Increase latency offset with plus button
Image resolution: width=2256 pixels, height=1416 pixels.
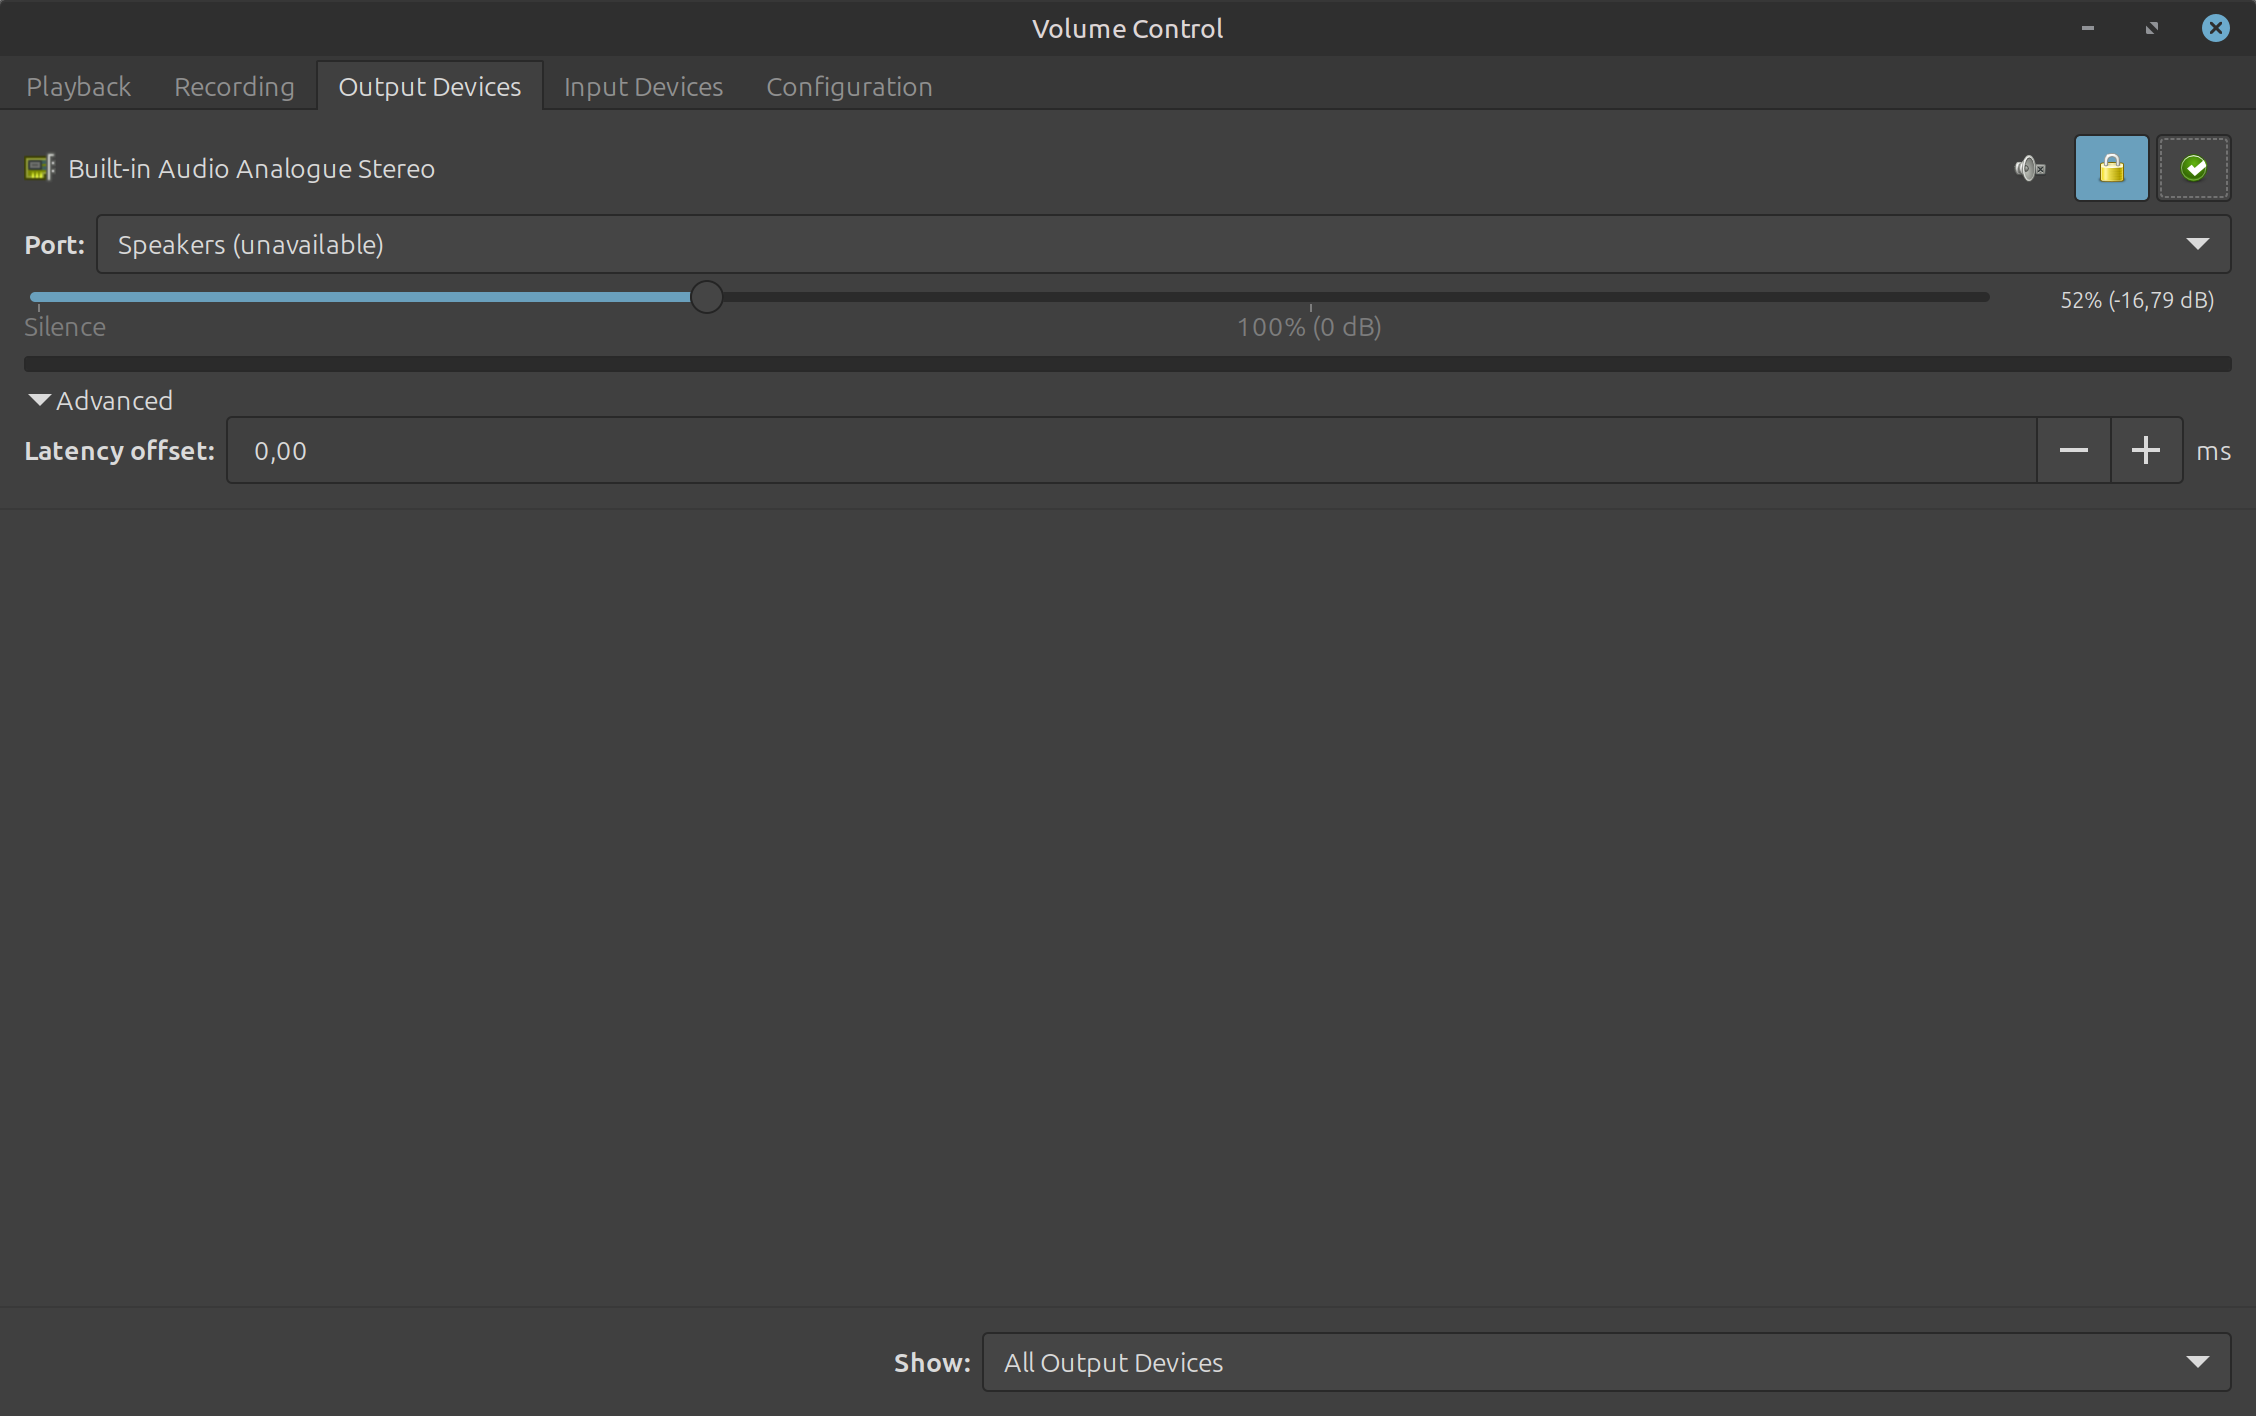[2145, 451]
